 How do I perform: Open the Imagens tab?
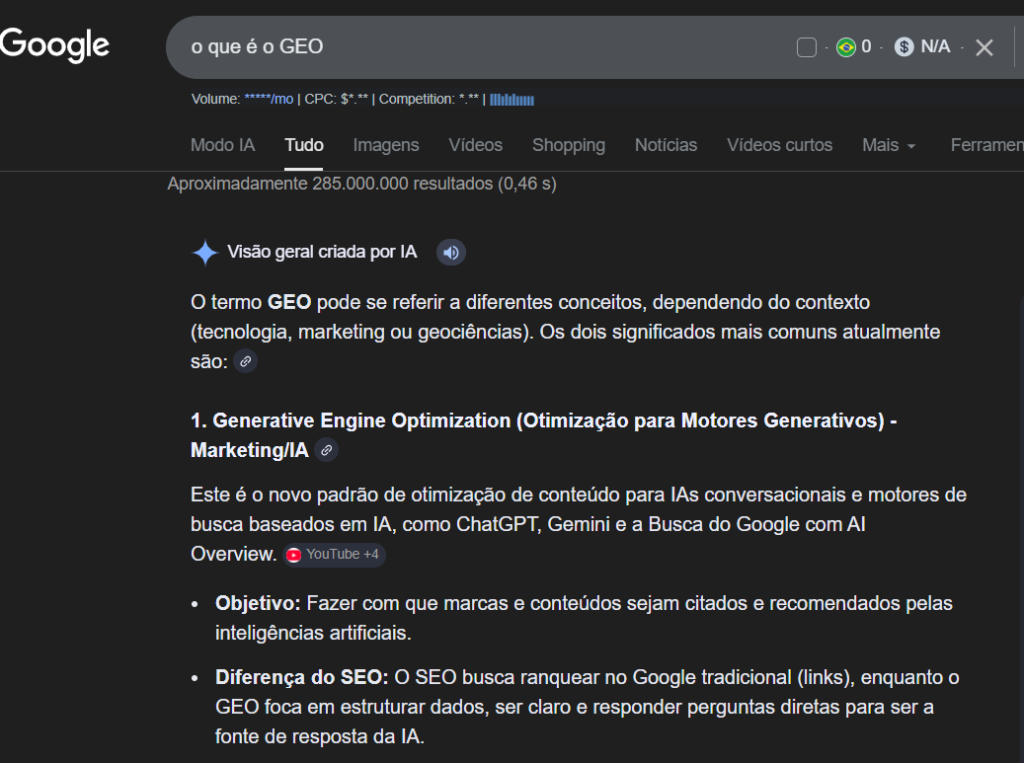(386, 145)
